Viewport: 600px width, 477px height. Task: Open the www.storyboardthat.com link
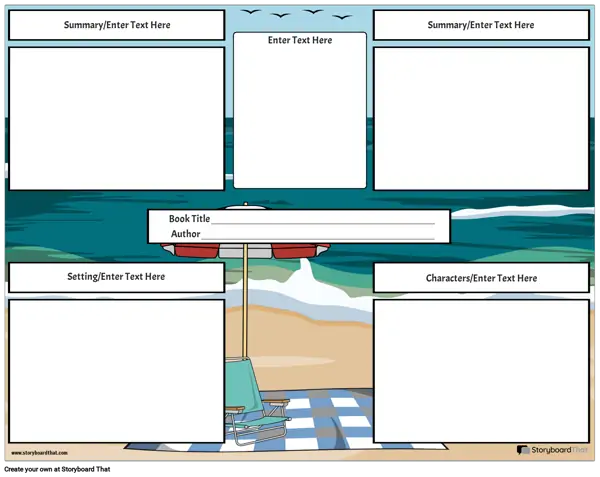pos(42,453)
